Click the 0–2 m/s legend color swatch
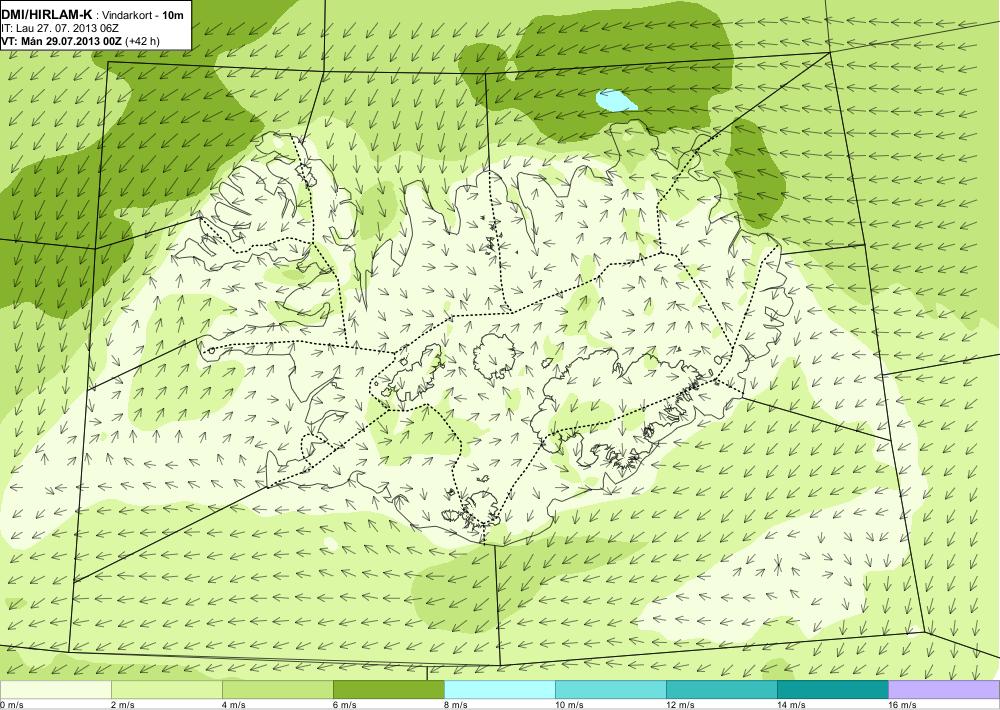 point(55,690)
